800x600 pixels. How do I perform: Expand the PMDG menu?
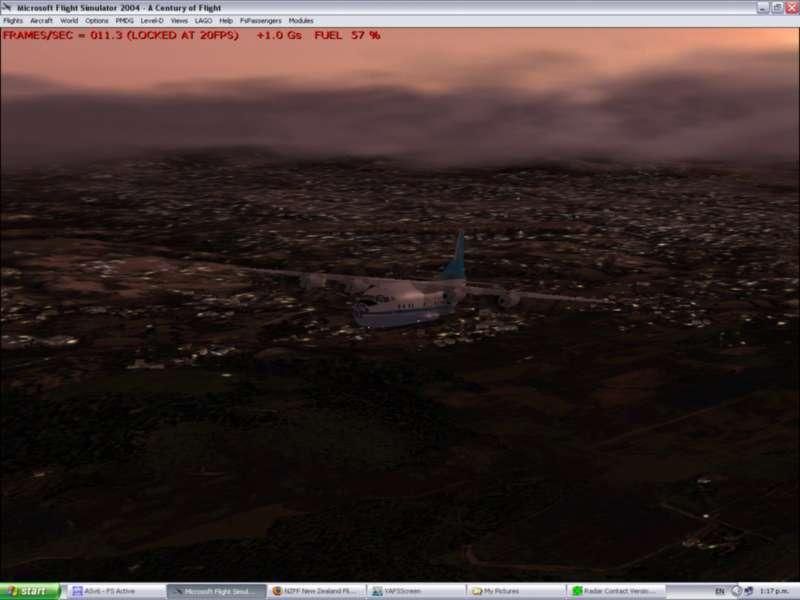click(124, 20)
